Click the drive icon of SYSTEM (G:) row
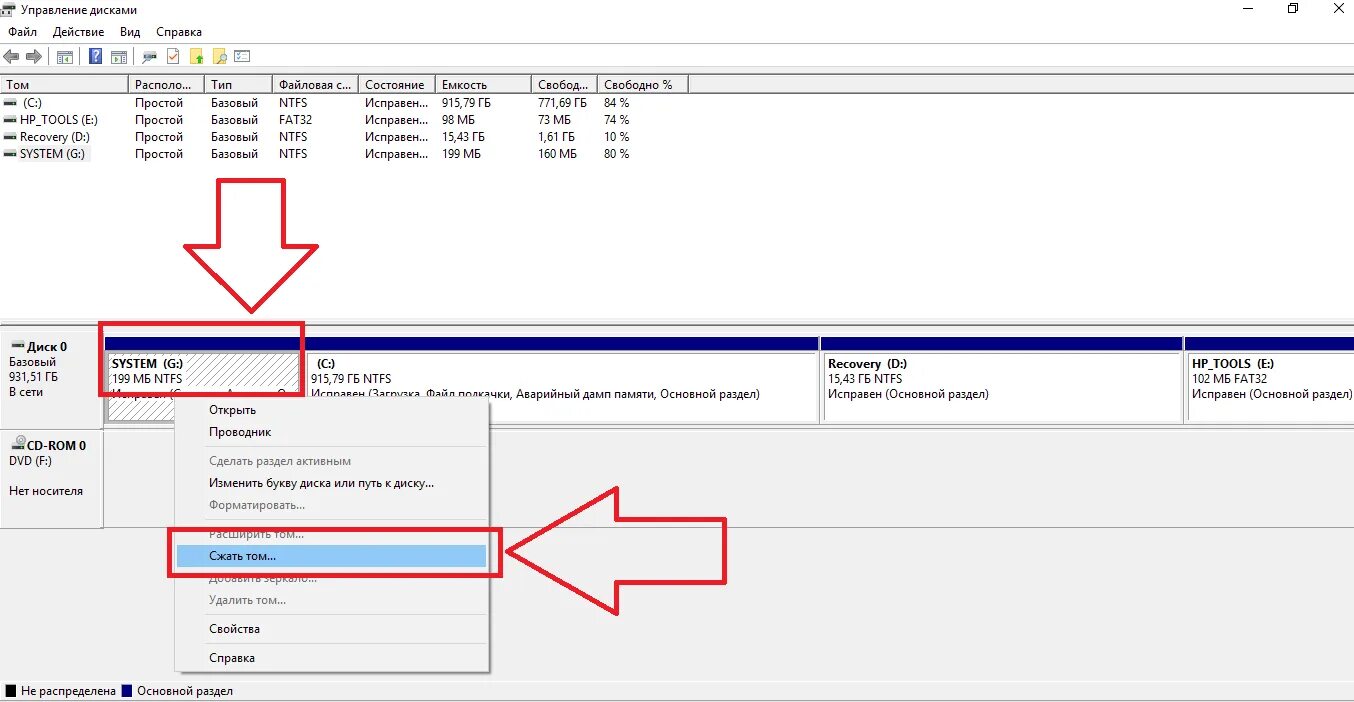Image resolution: width=1354 pixels, height=702 pixels. (x=10, y=154)
